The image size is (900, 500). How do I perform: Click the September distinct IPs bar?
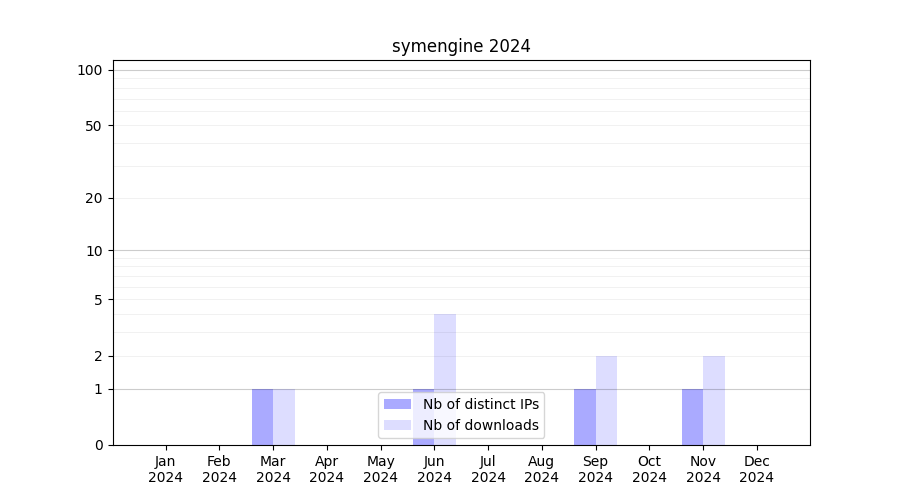pos(584,417)
